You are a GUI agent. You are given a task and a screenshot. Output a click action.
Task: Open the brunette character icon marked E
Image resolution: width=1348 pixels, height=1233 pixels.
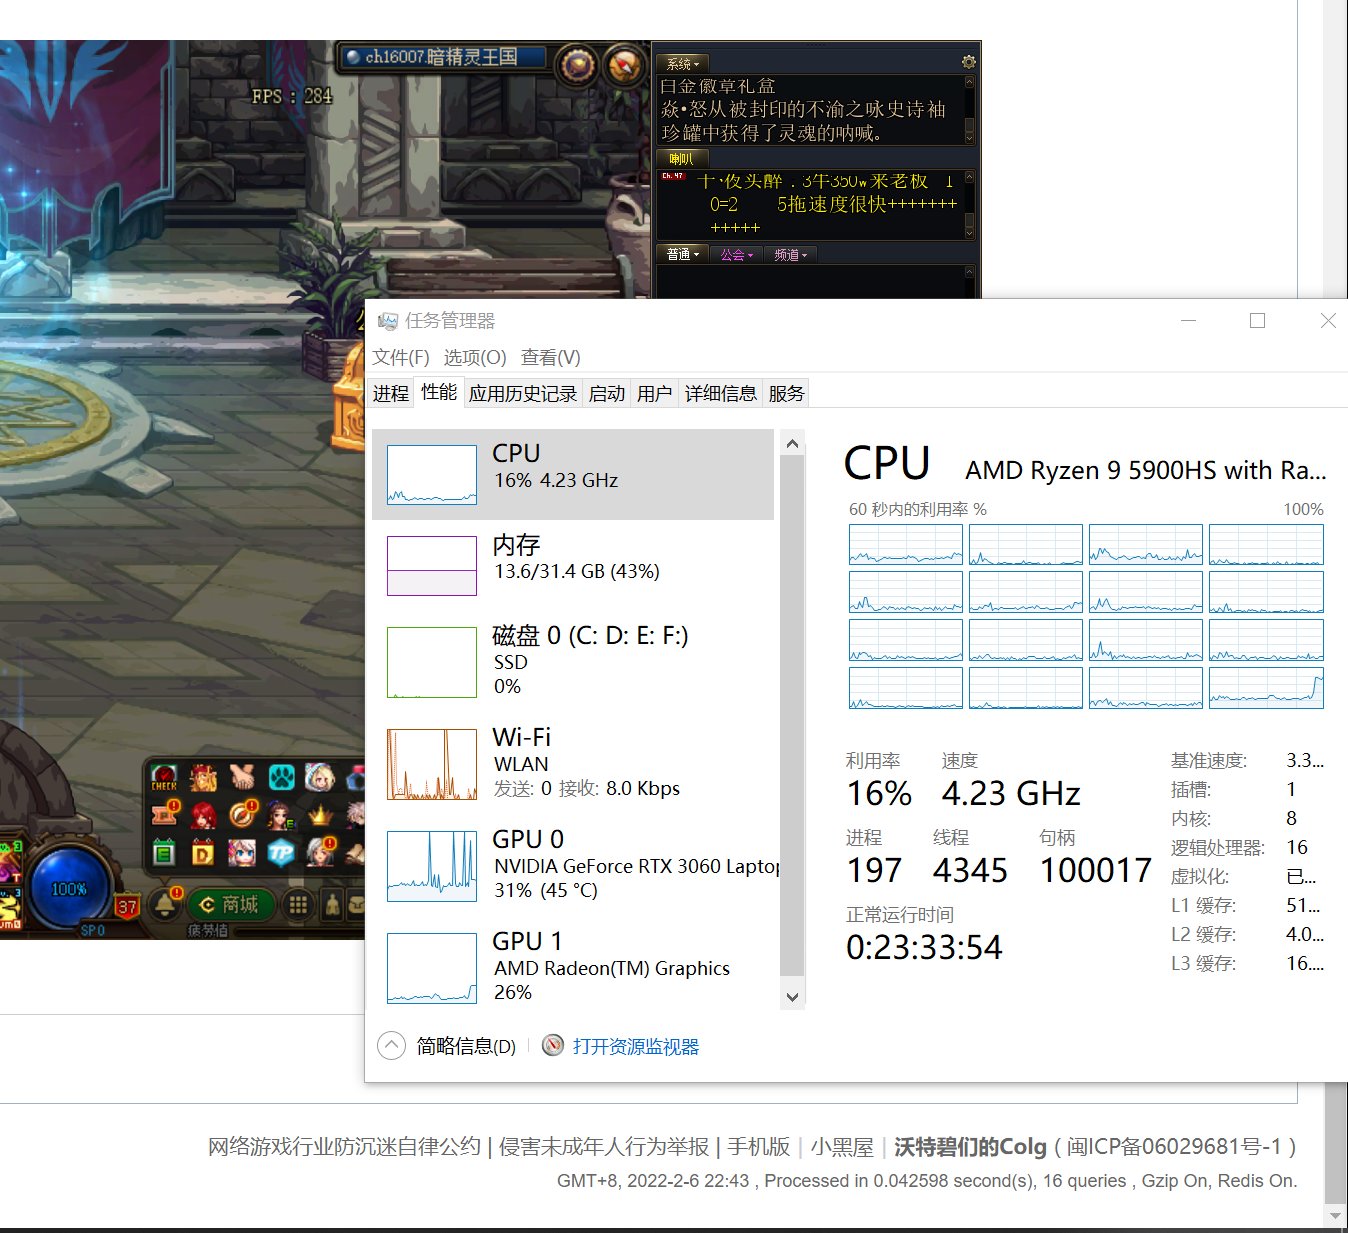(281, 816)
